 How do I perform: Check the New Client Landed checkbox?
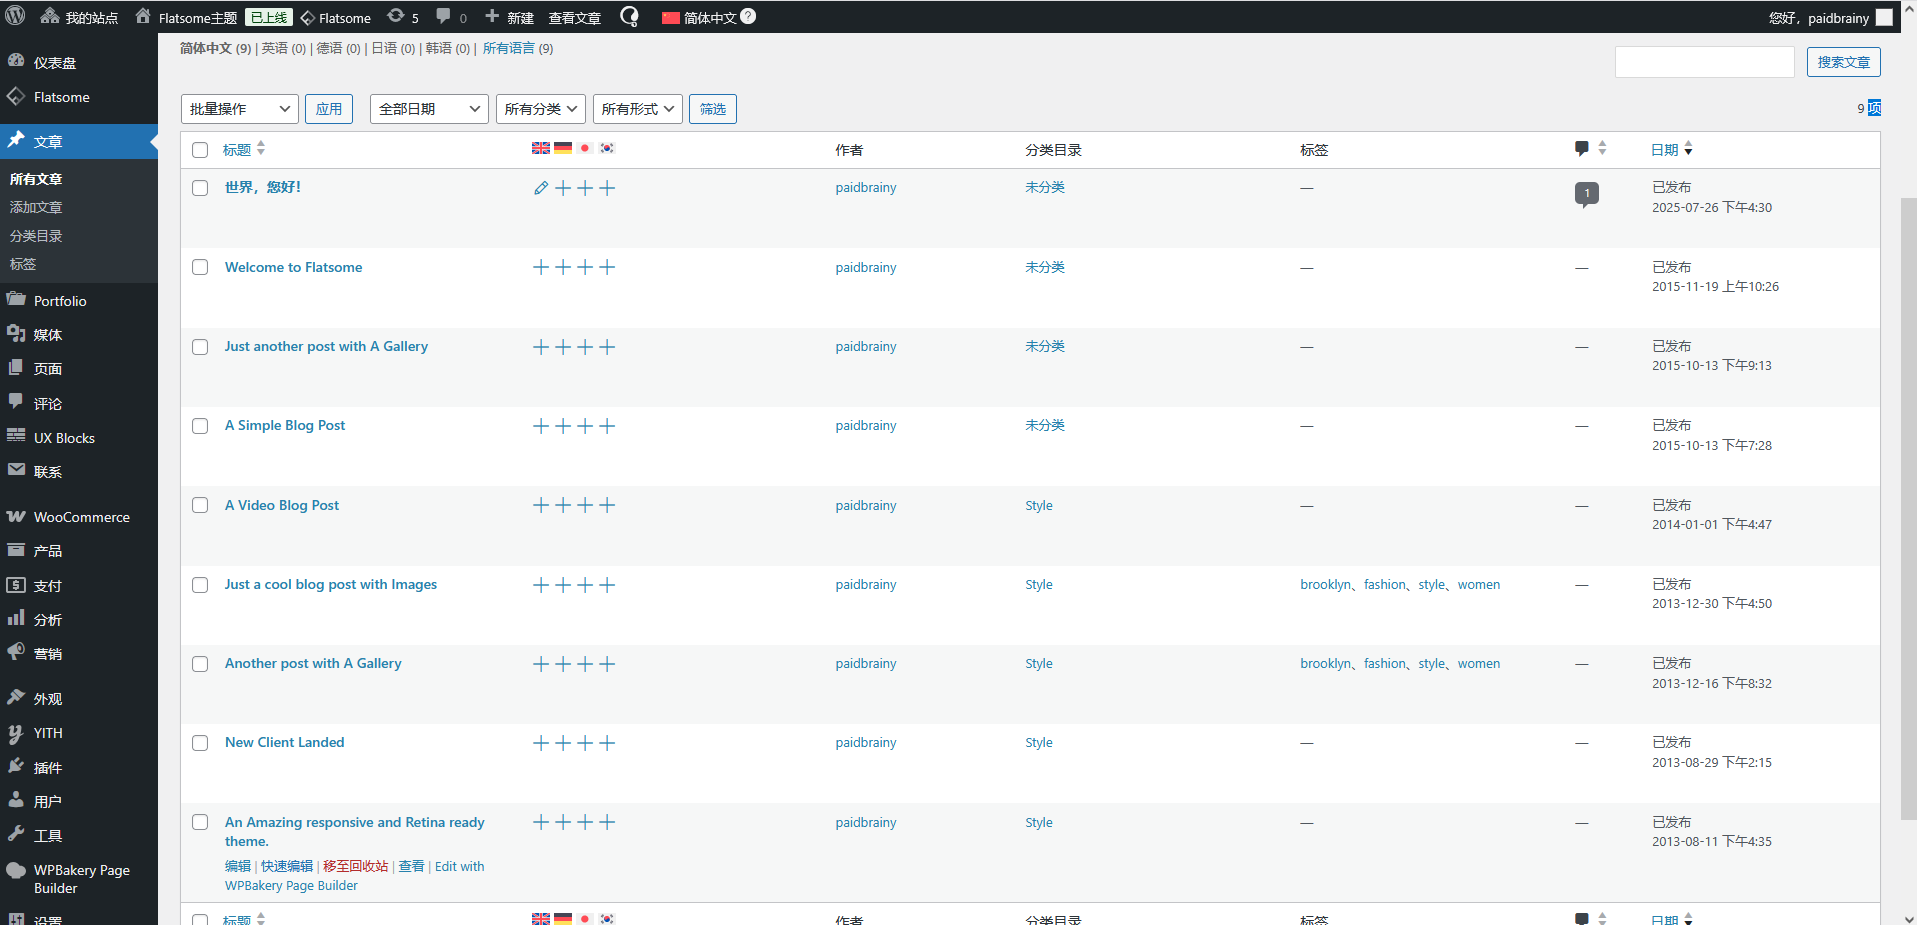point(200,743)
